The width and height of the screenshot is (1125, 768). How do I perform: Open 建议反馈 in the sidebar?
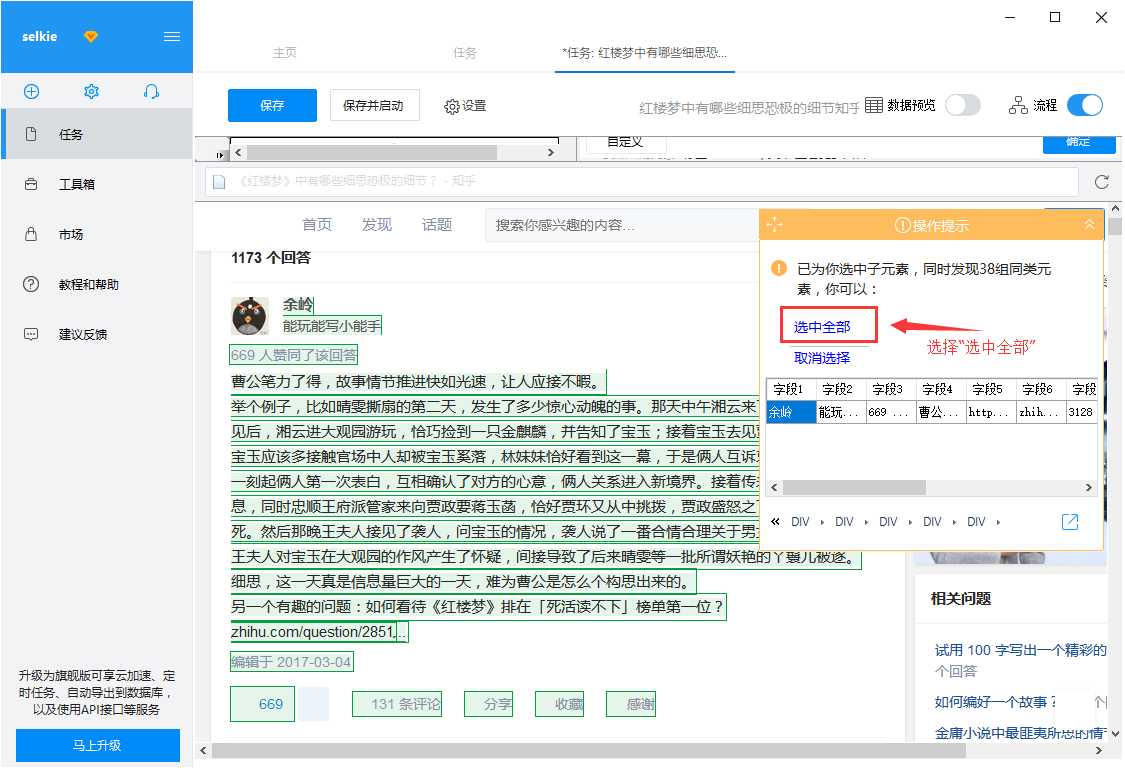click(x=97, y=334)
